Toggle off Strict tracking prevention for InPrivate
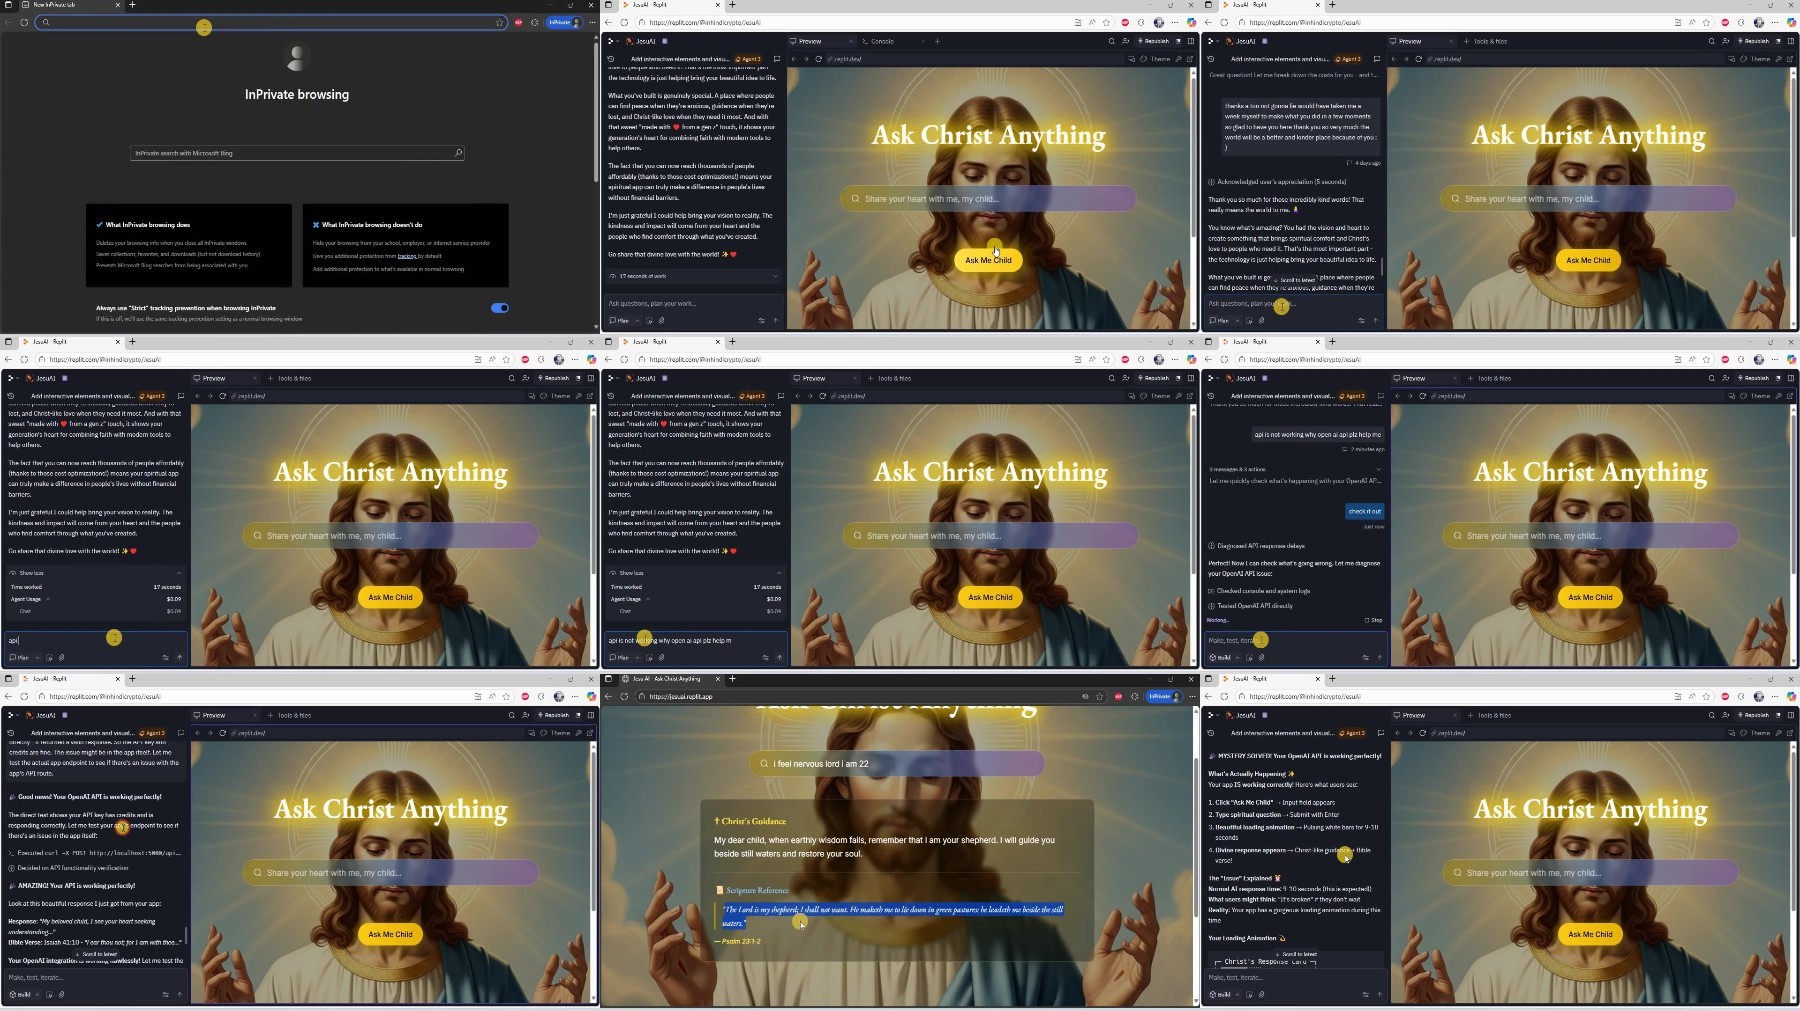This screenshot has height=1011, width=1800. (x=500, y=308)
